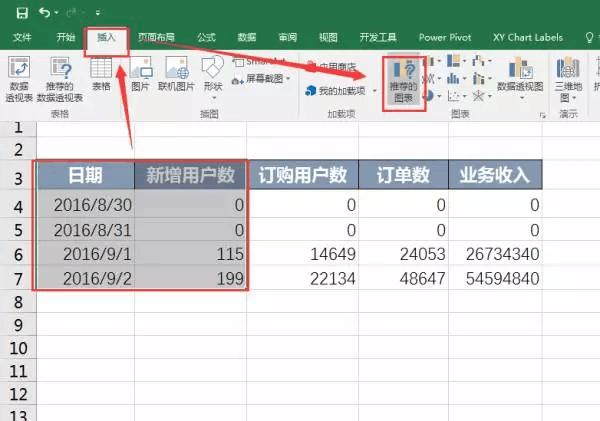Screen dimensions: 600x421
Task: Select the cell containing 54594840
Action: pos(495,278)
